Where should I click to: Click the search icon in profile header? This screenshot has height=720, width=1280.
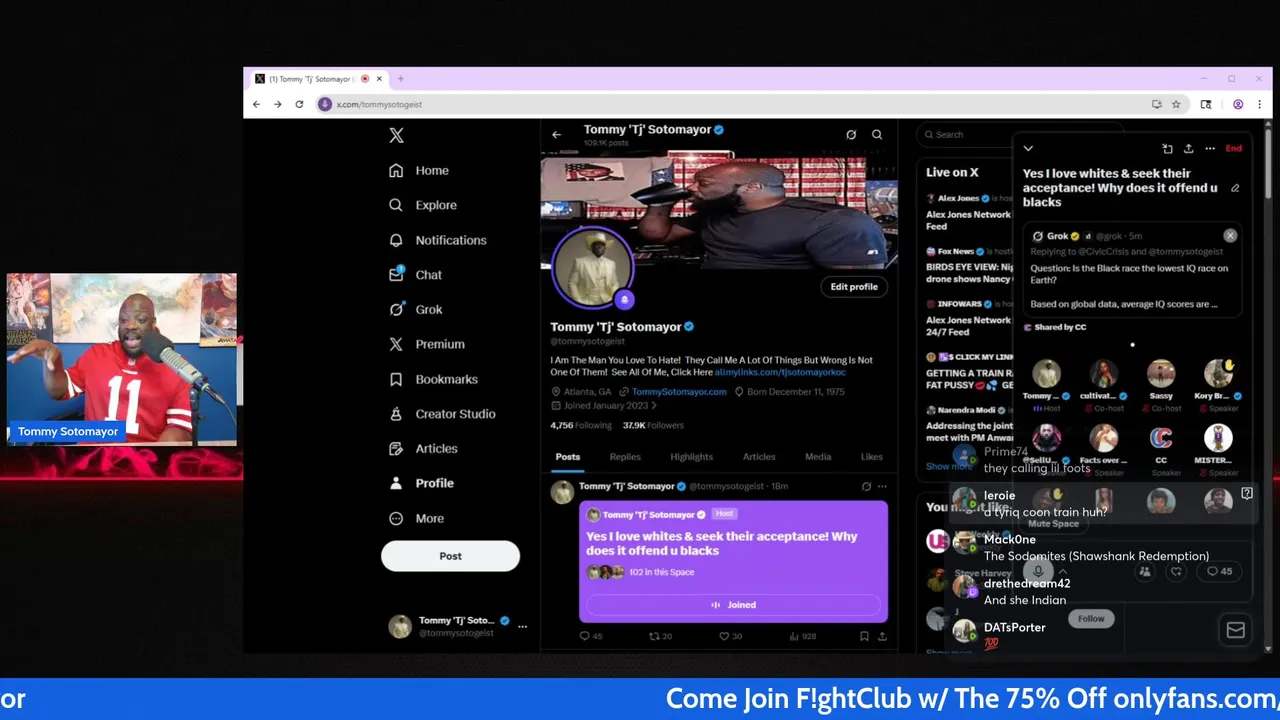click(877, 134)
